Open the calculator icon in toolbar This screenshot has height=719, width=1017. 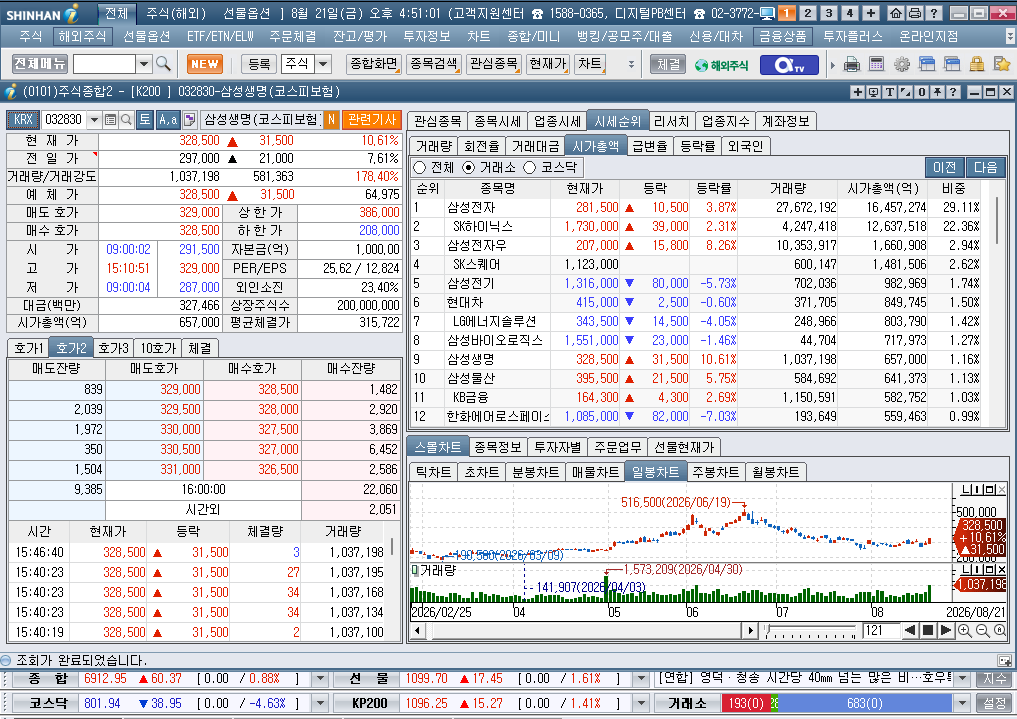click(876, 64)
